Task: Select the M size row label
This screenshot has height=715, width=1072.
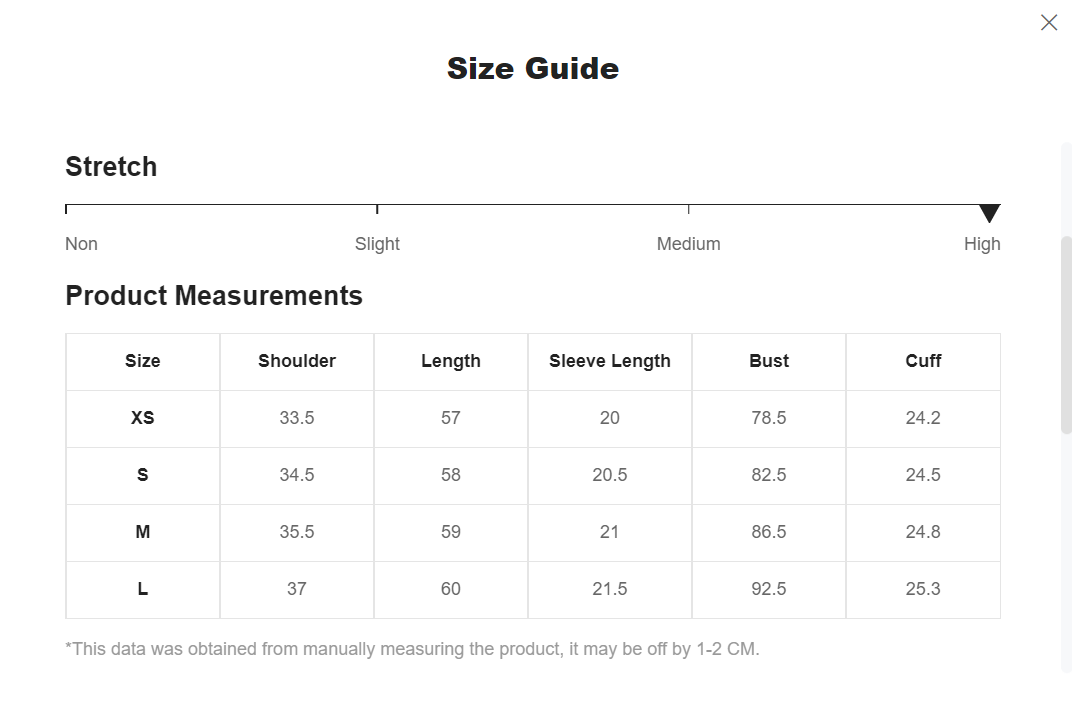Action: [x=143, y=532]
